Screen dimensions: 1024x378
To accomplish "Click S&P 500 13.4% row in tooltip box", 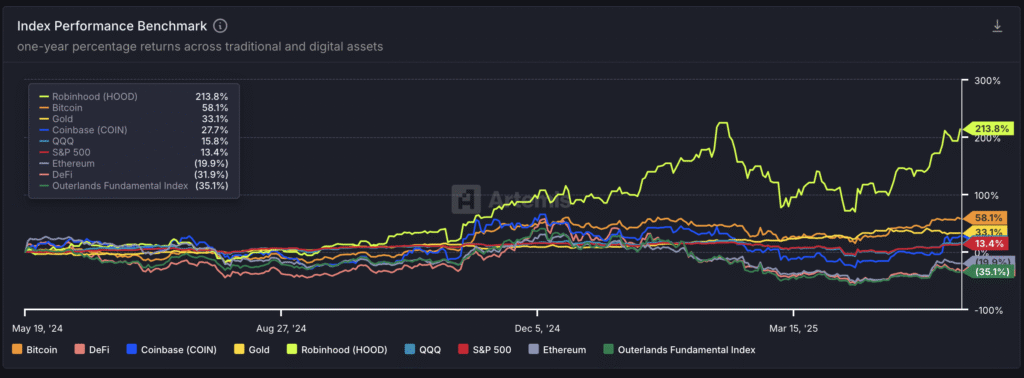I will [134, 152].
